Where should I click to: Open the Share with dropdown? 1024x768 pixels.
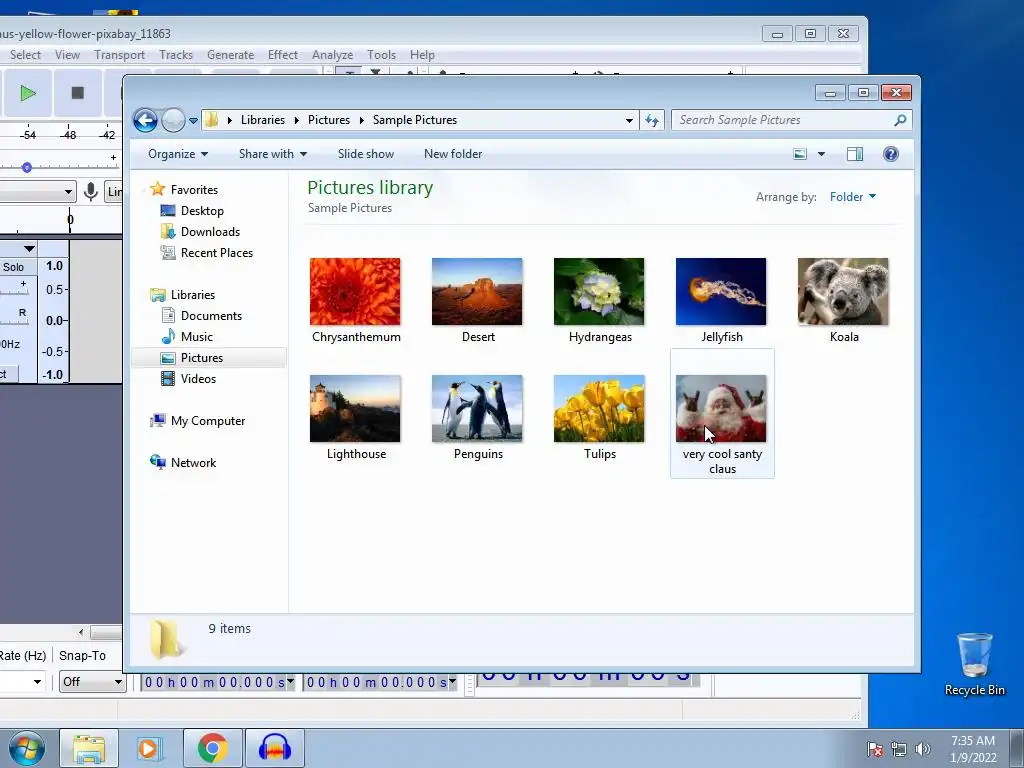click(272, 154)
